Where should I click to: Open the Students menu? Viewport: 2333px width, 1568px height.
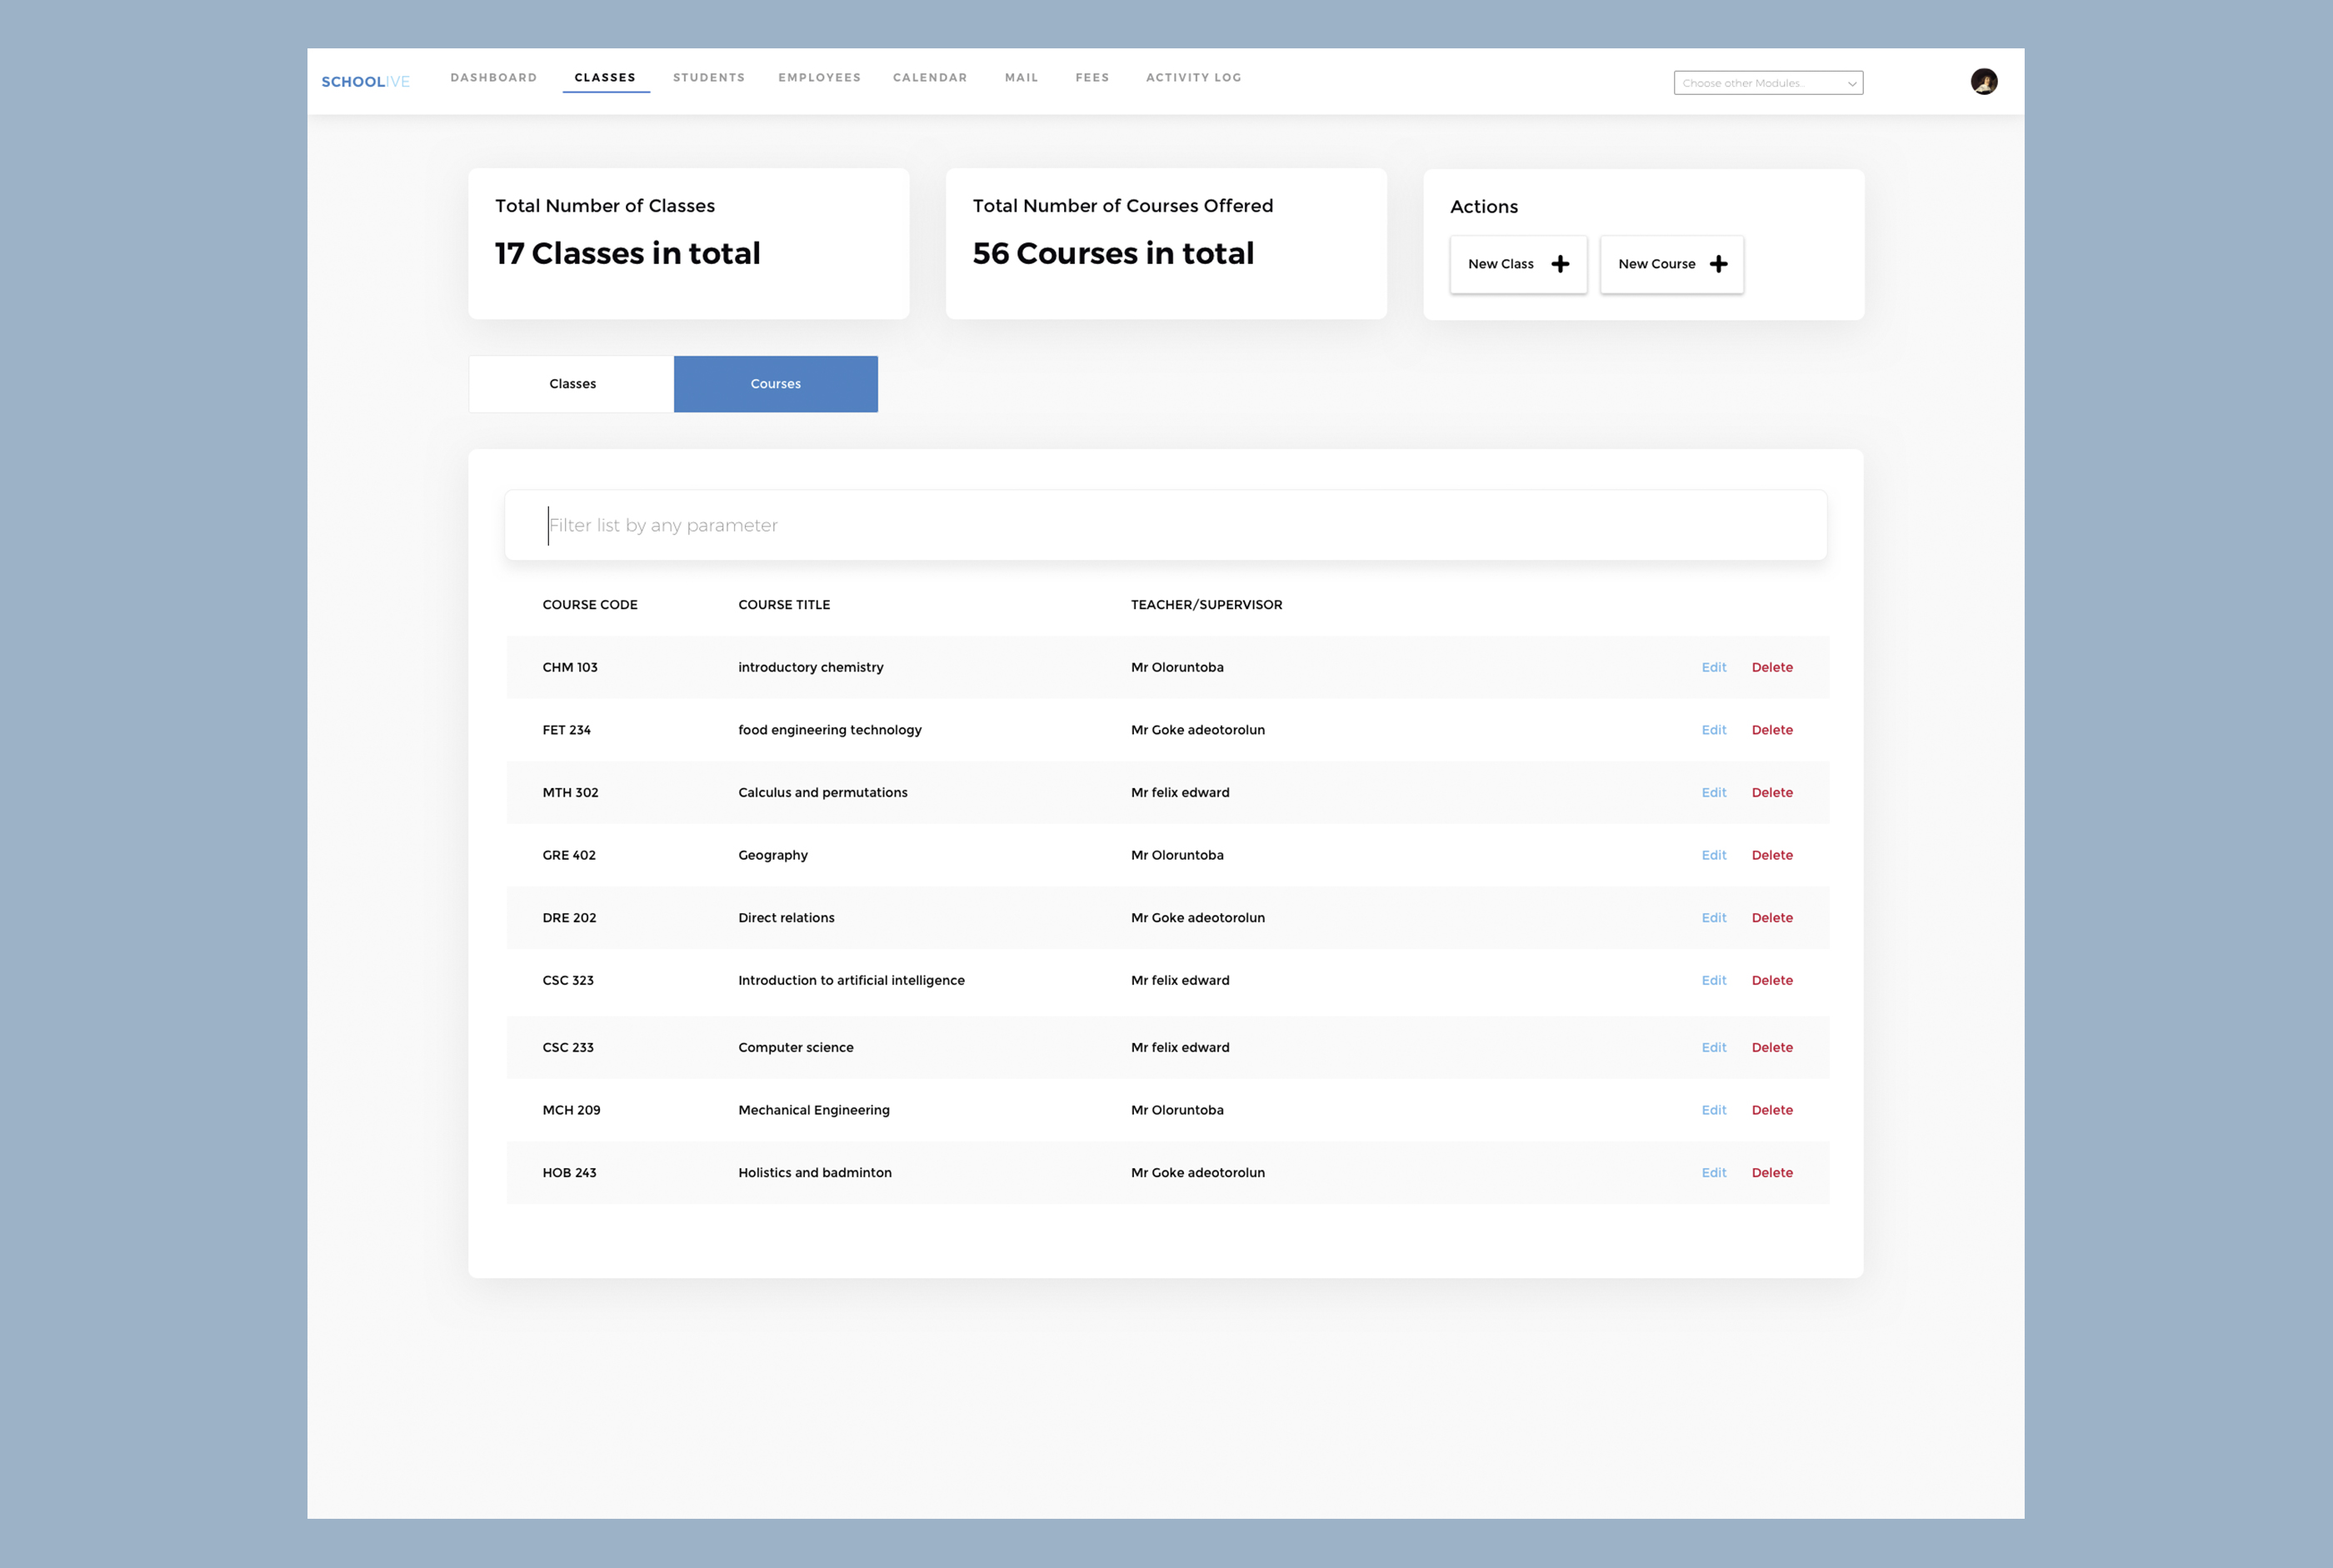709,78
